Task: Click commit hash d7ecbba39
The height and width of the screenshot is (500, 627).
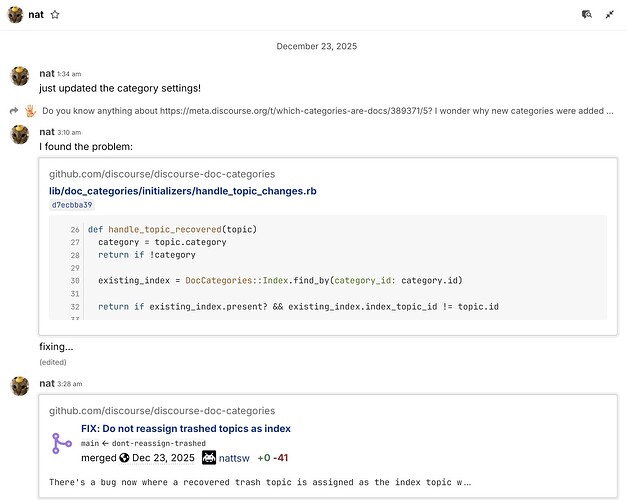Action: pyautogui.click(x=72, y=205)
